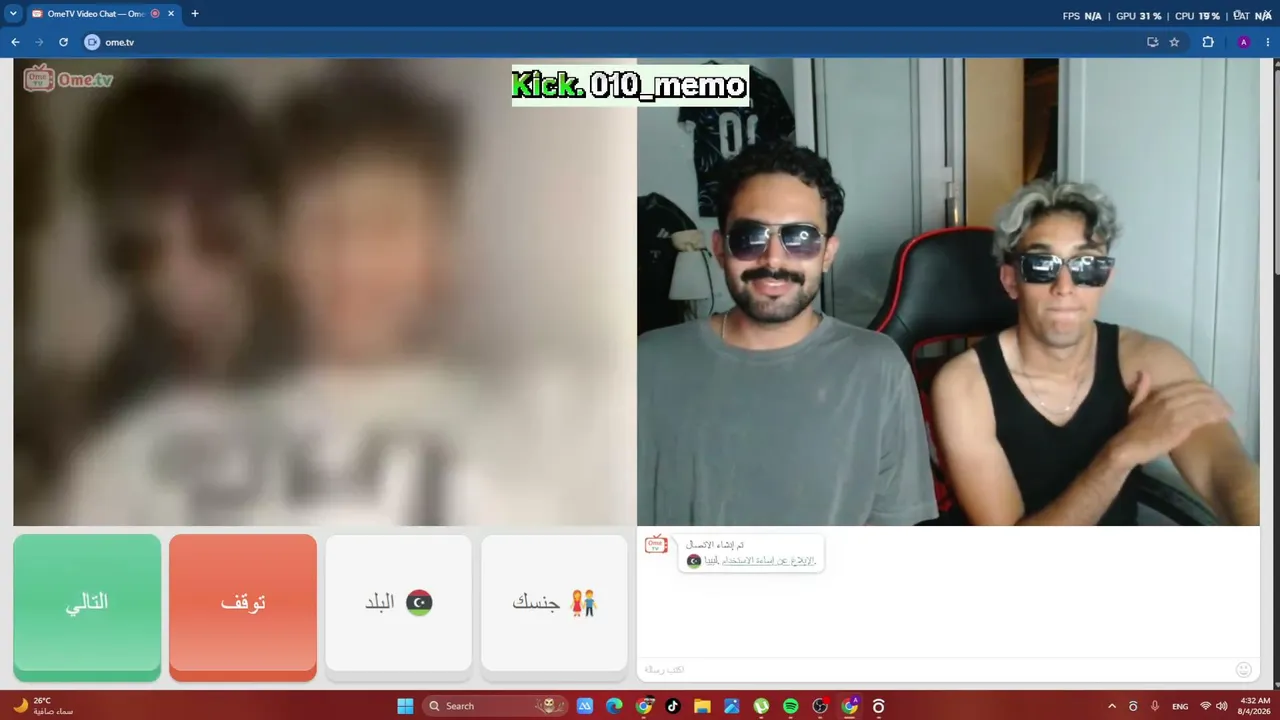Open the tab search dropdown arrow

[x=13, y=14]
